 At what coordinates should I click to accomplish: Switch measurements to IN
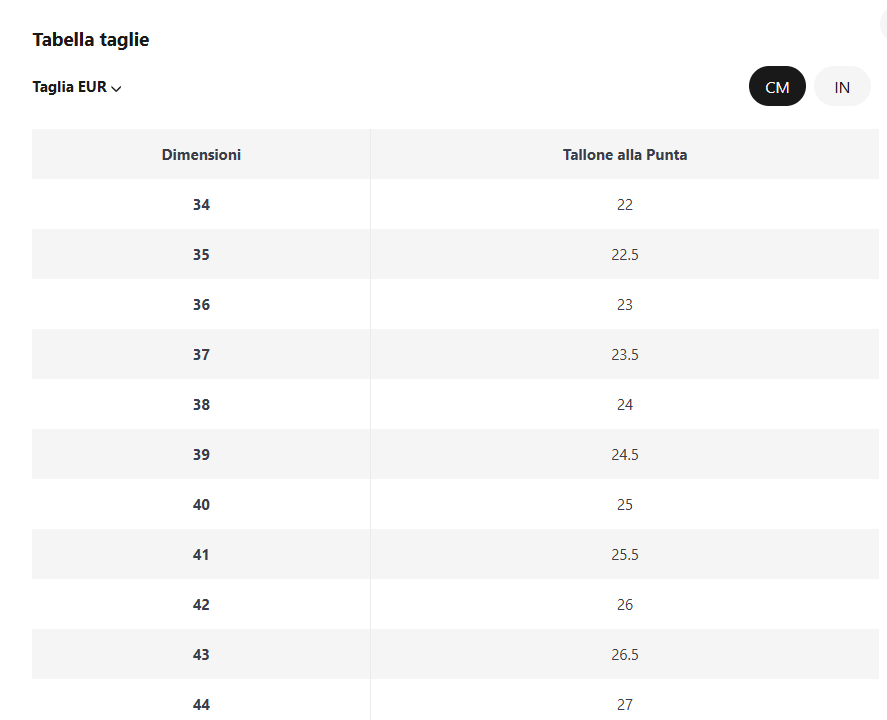842,87
